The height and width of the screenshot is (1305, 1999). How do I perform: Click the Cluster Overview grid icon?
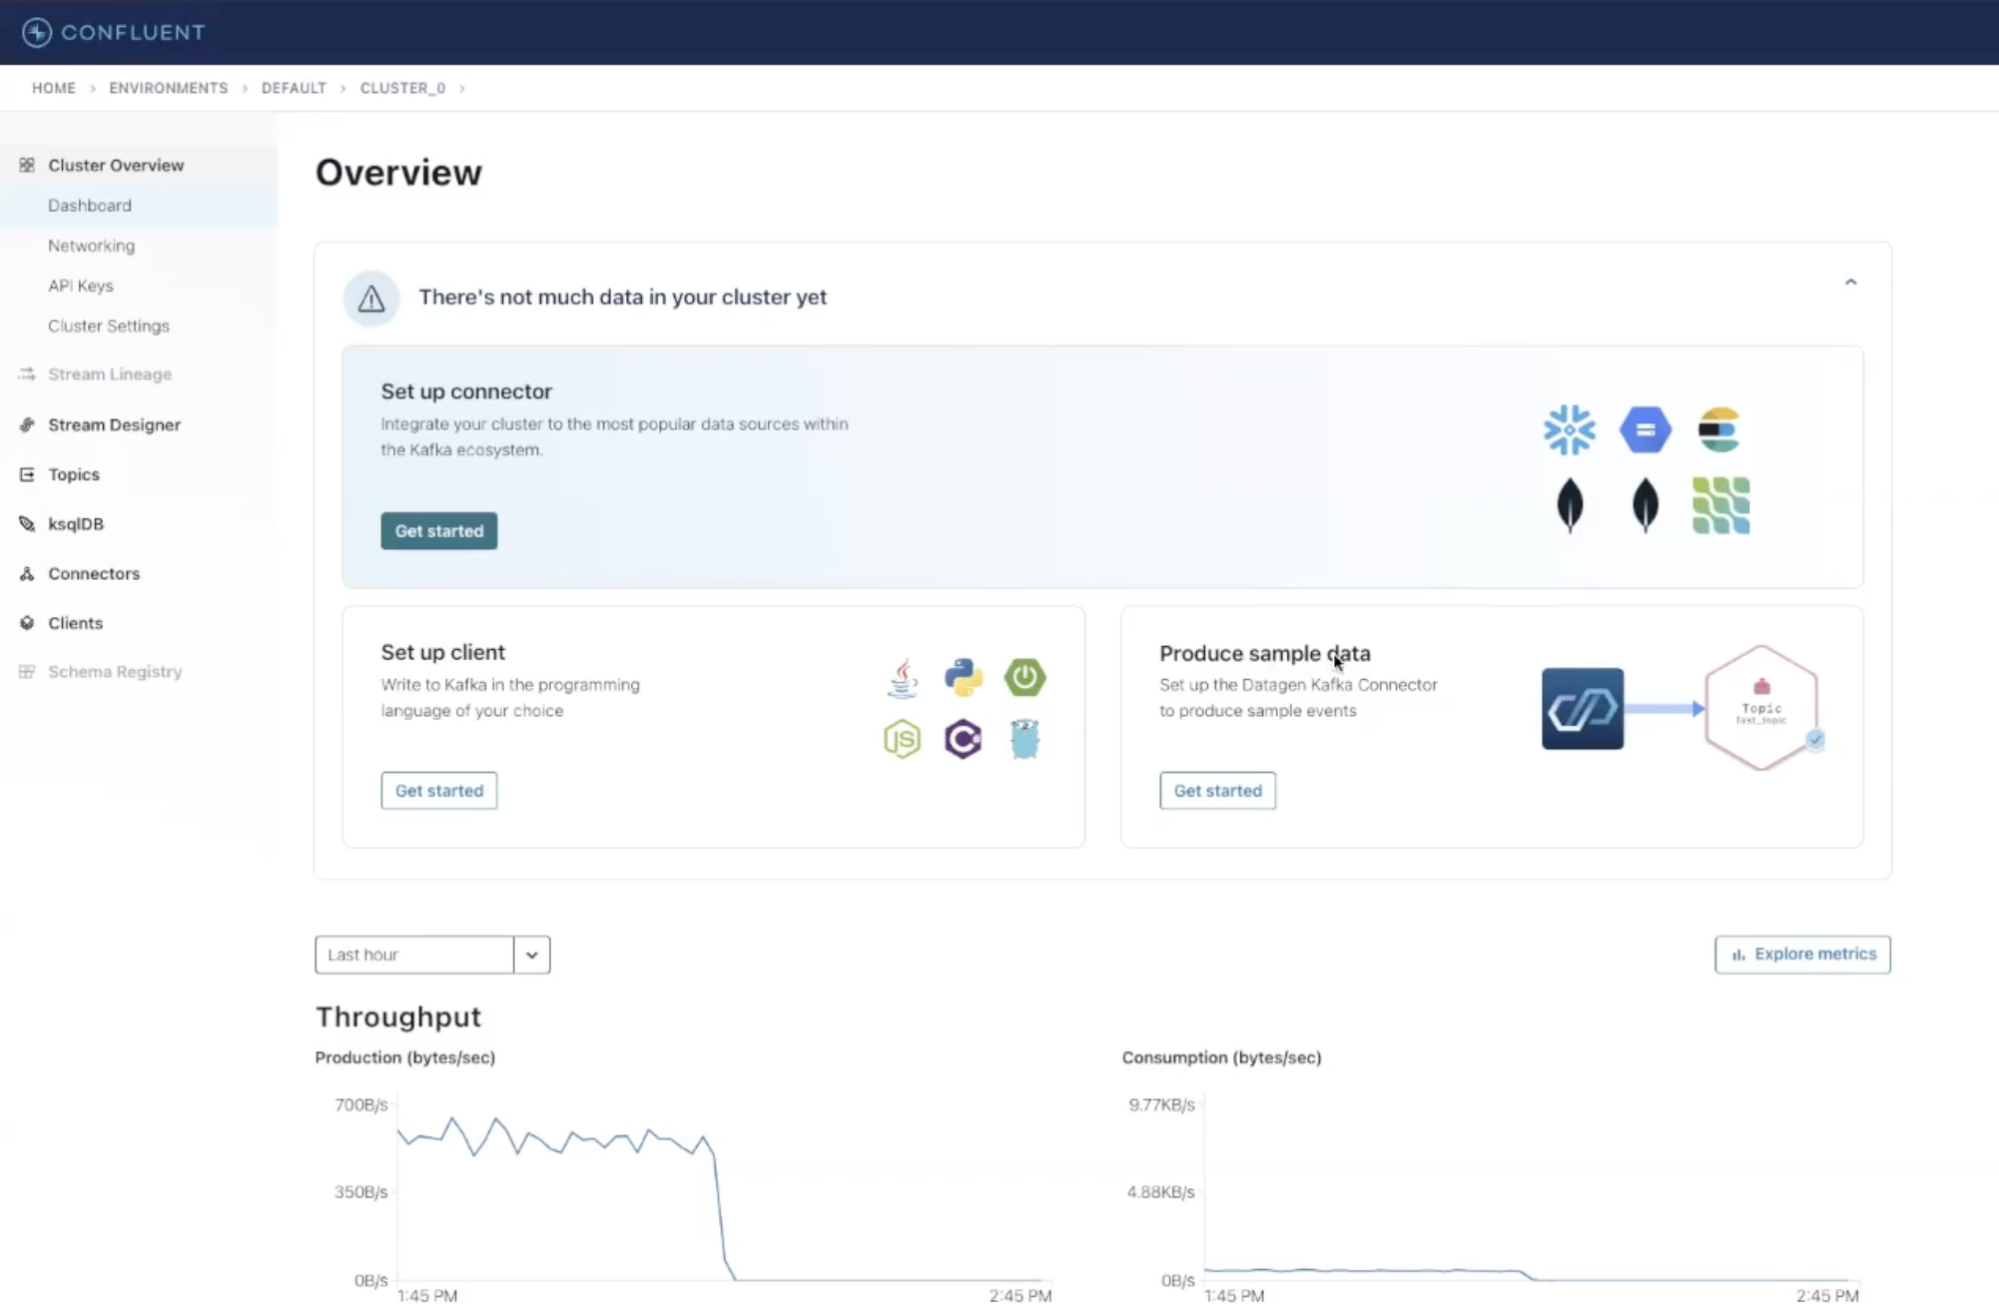click(27, 165)
